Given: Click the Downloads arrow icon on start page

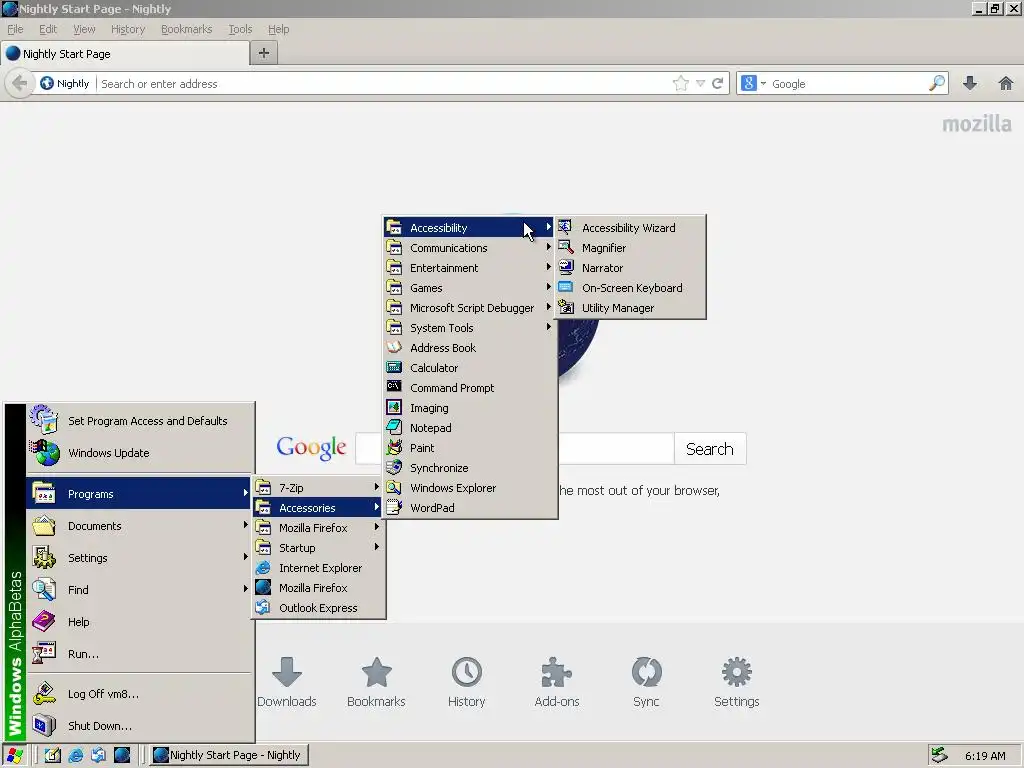Looking at the screenshot, I should coord(287,672).
